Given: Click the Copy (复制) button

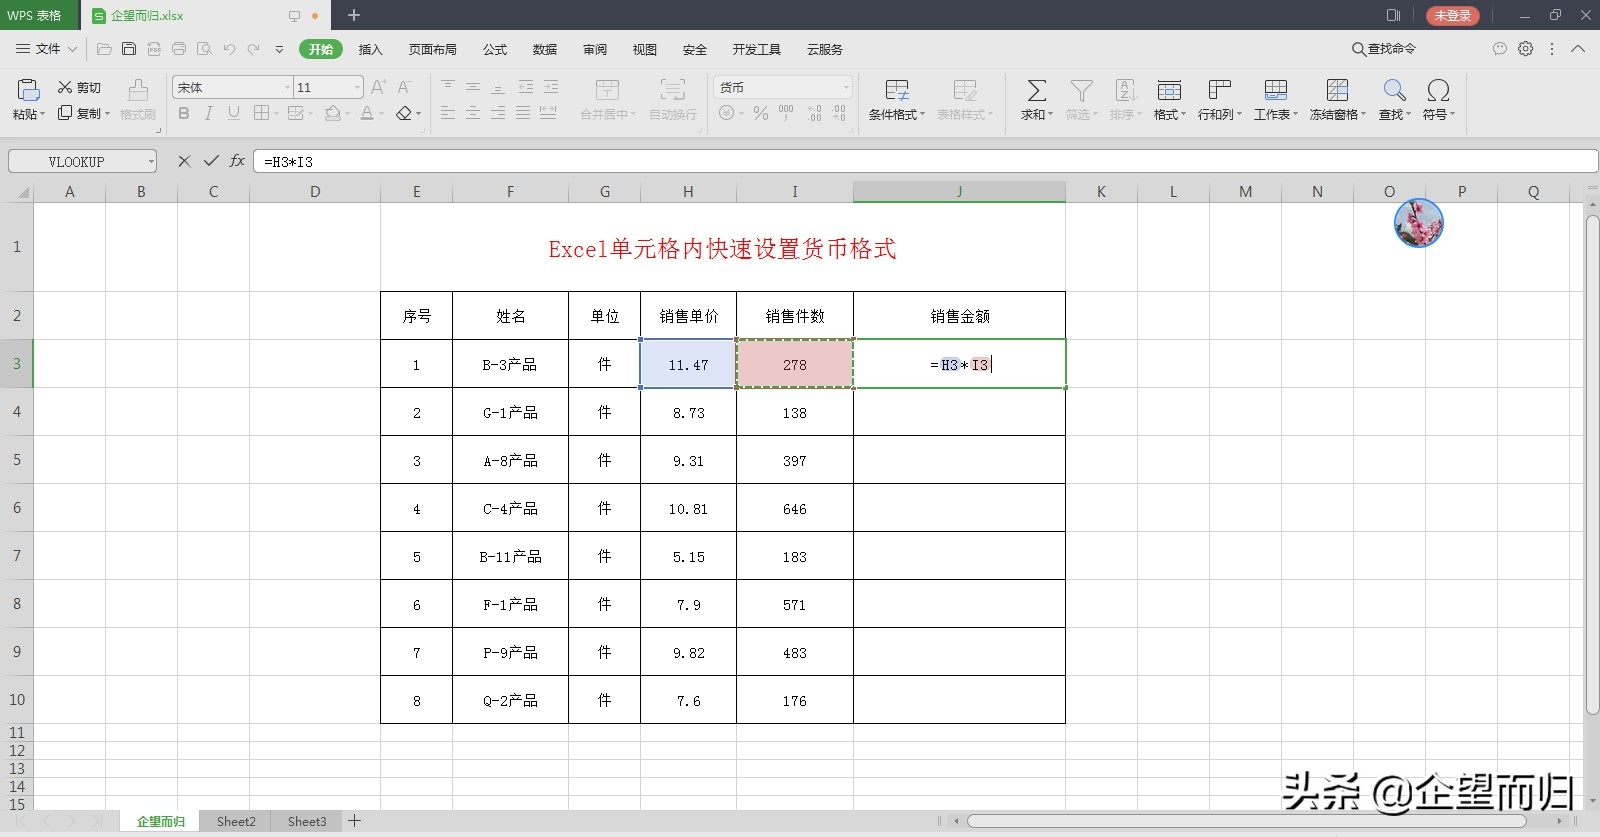Looking at the screenshot, I should point(82,114).
